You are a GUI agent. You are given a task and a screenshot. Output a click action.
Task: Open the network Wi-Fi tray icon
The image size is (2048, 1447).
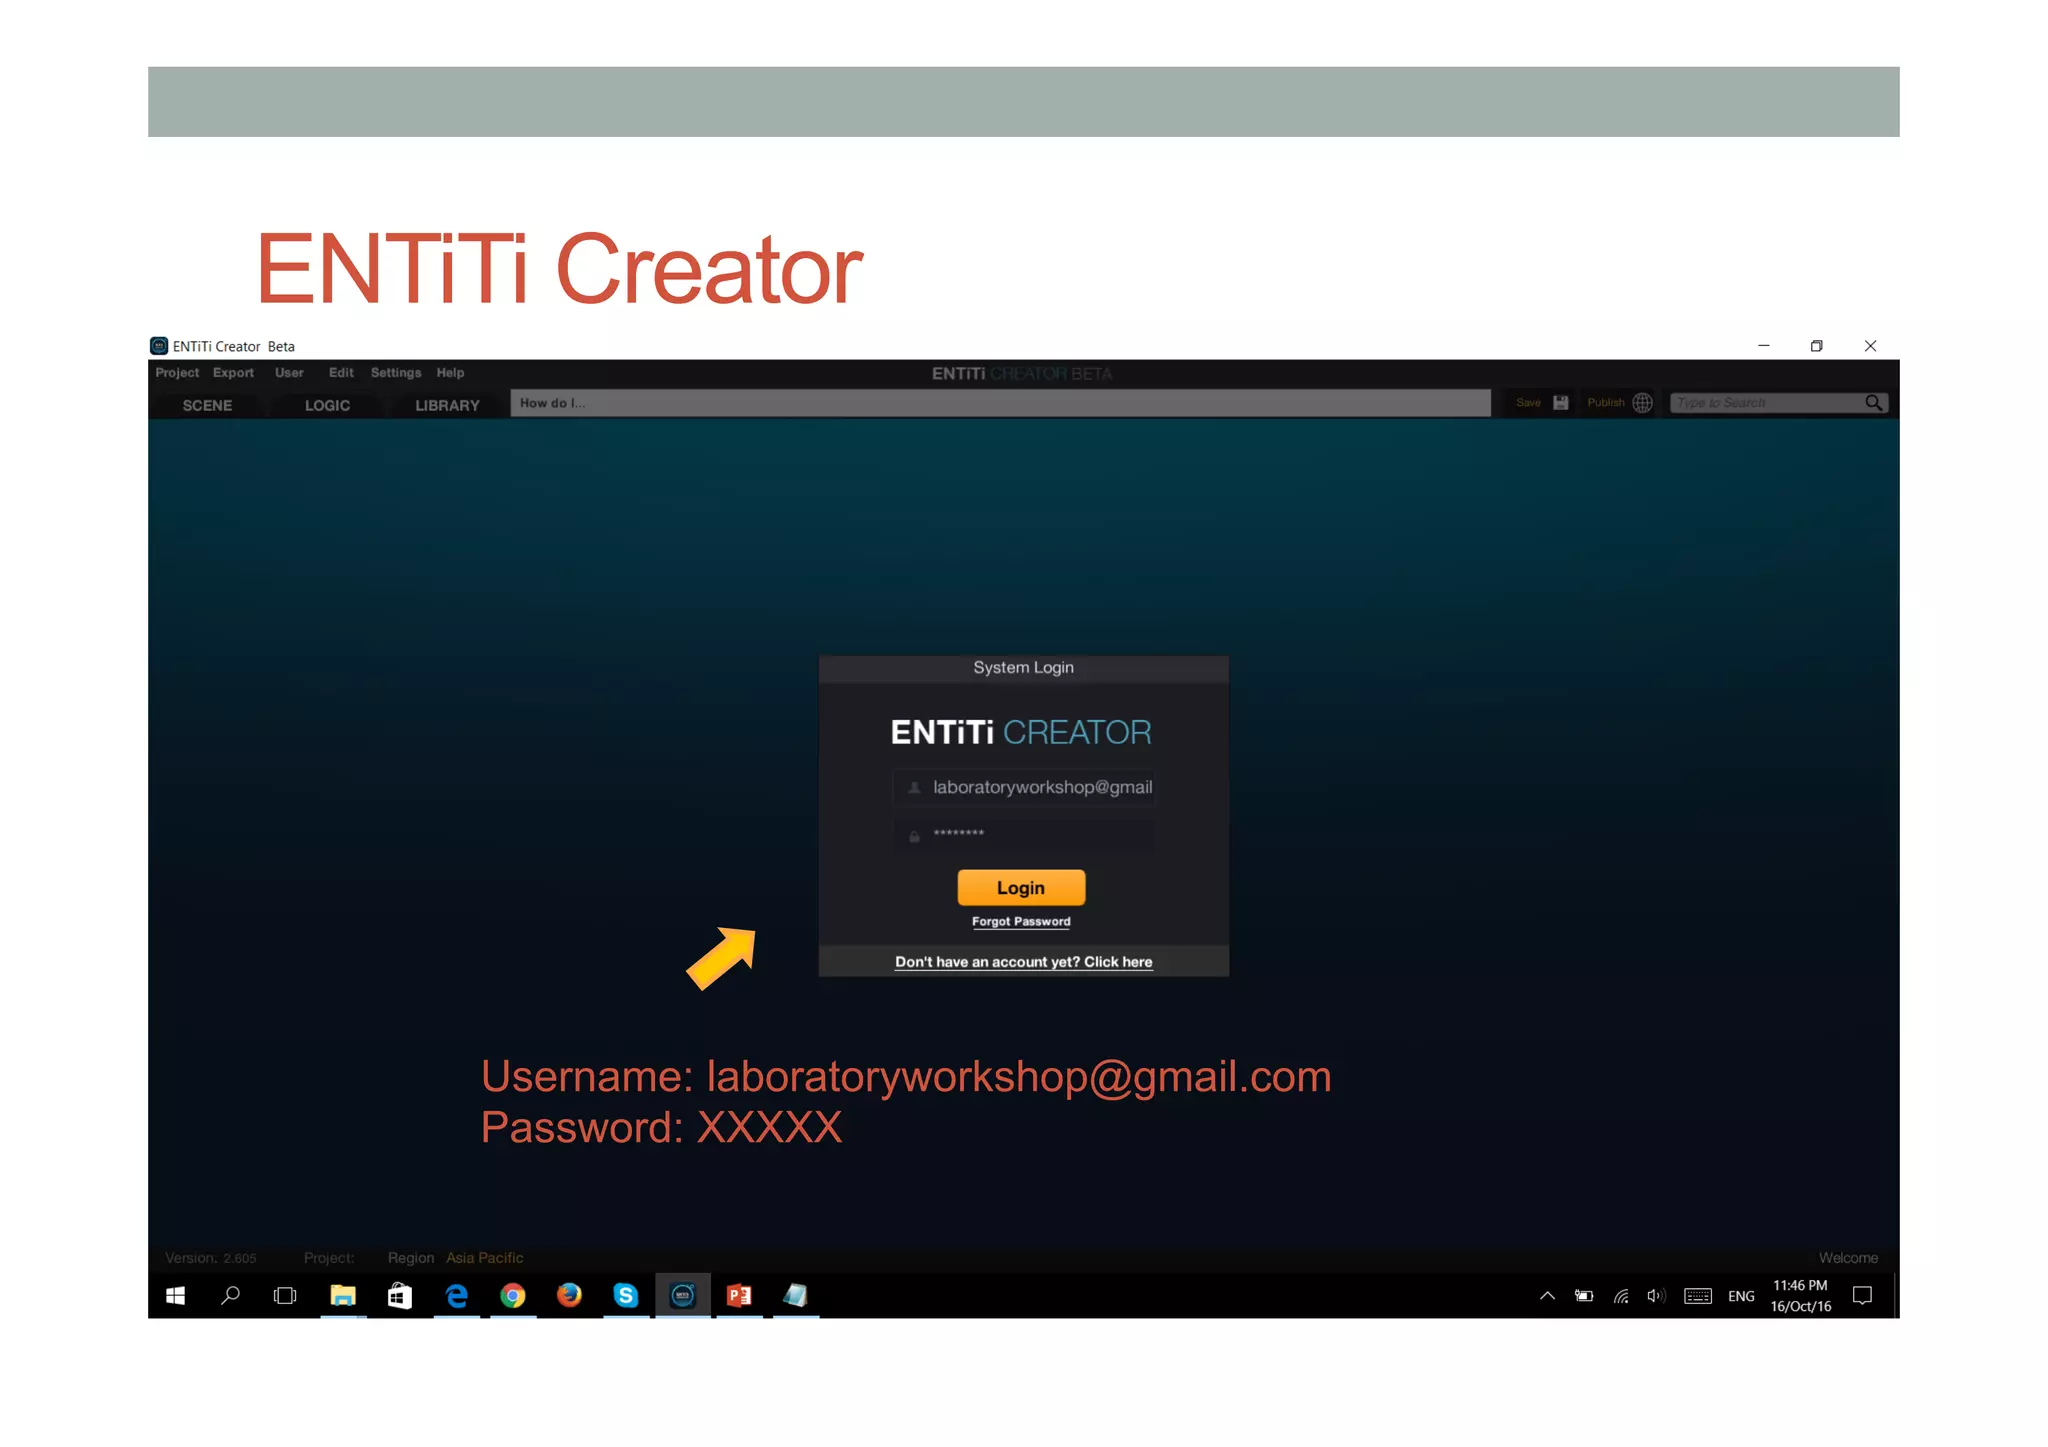pos(1621,1296)
